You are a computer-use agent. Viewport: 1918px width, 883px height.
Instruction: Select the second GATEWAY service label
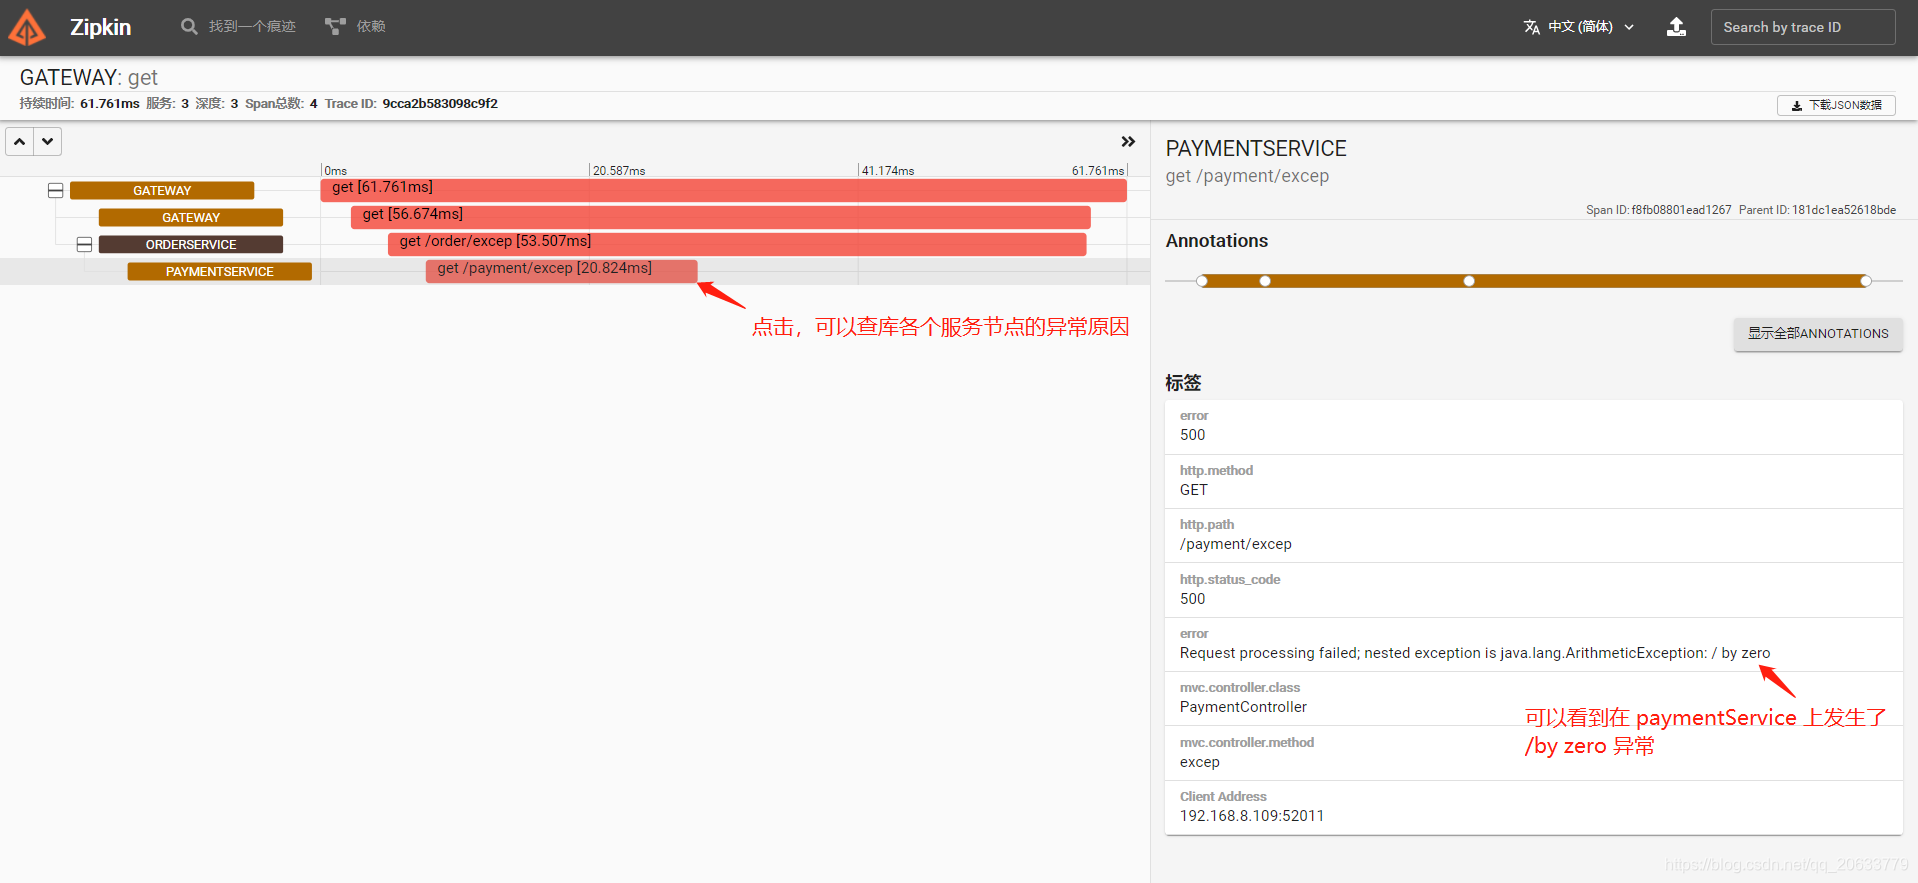pos(191,218)
